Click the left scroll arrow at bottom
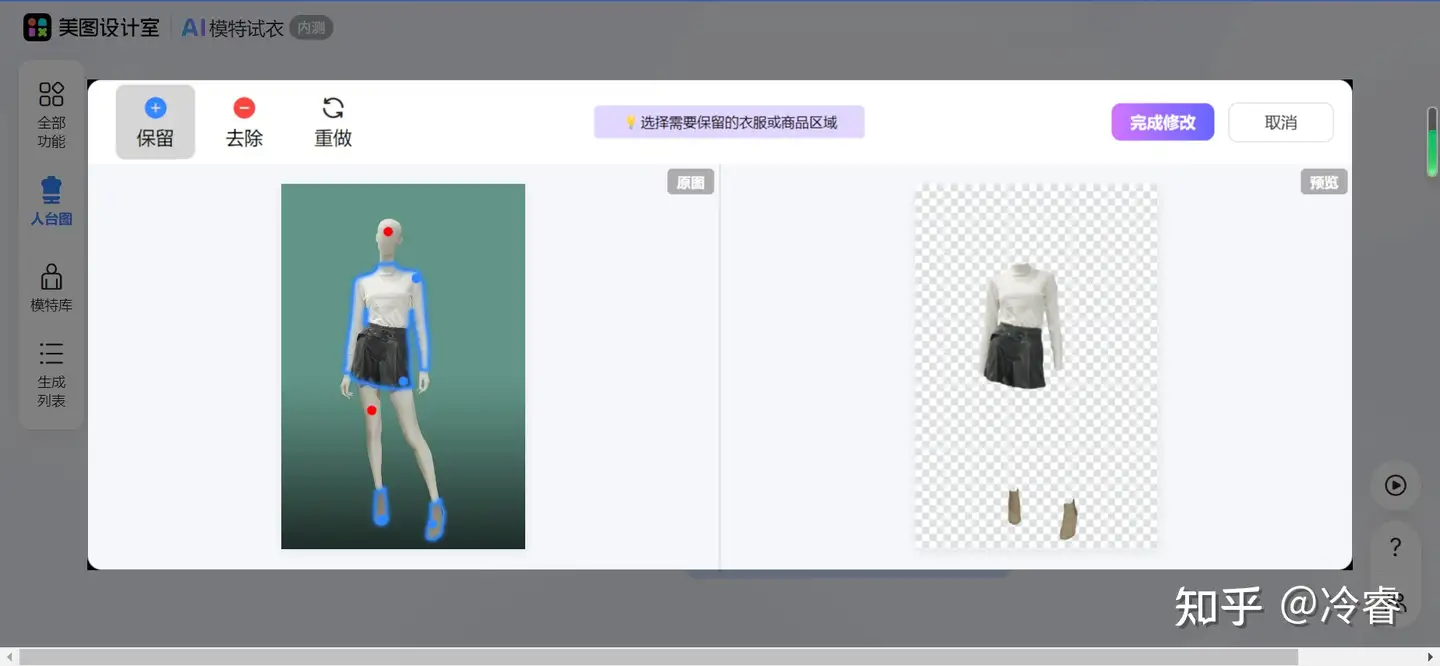 point(9,657)
